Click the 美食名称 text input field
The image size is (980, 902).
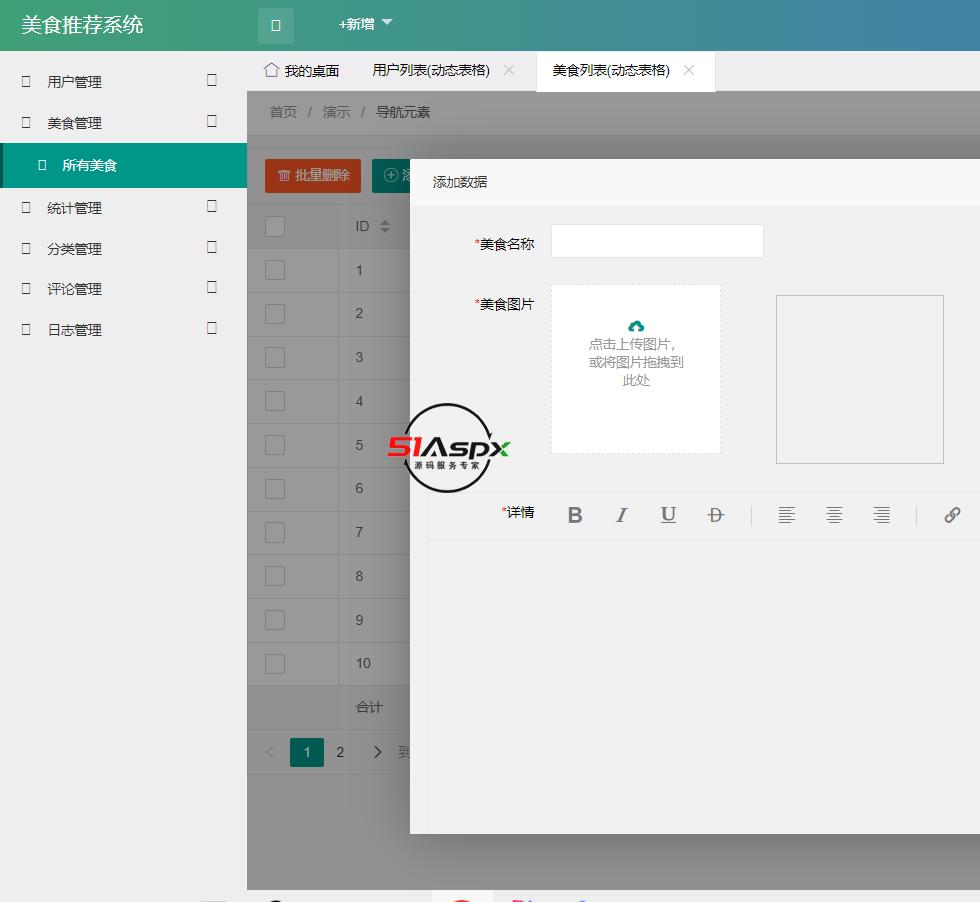tap(657, 240)
